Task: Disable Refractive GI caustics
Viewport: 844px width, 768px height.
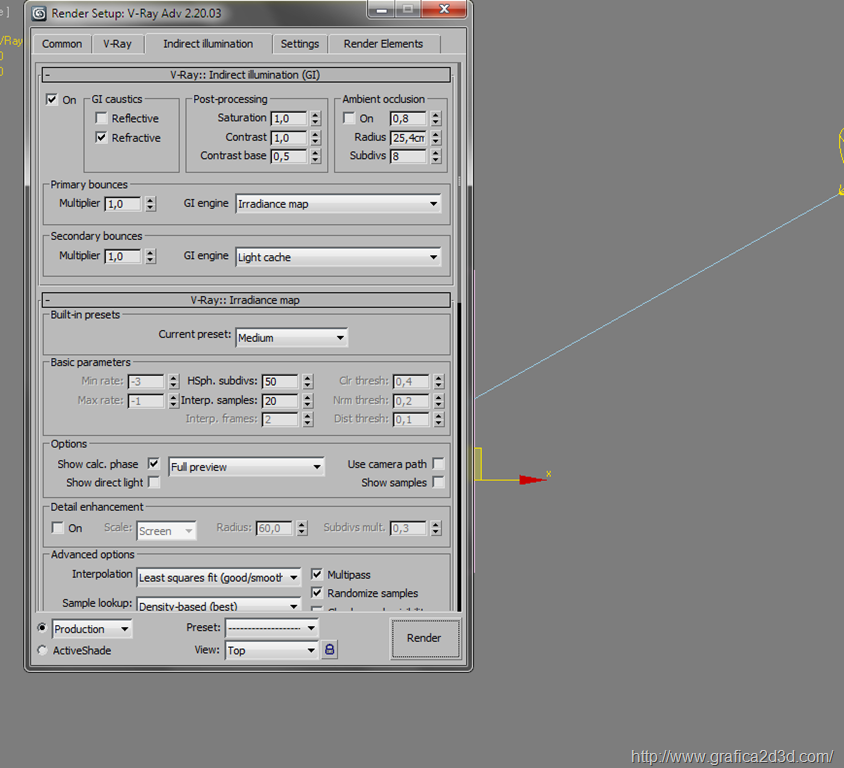Action: (101, 137)
